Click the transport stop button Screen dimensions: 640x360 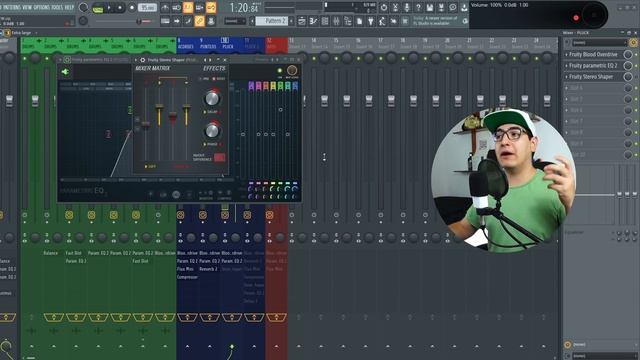(120, 8)
